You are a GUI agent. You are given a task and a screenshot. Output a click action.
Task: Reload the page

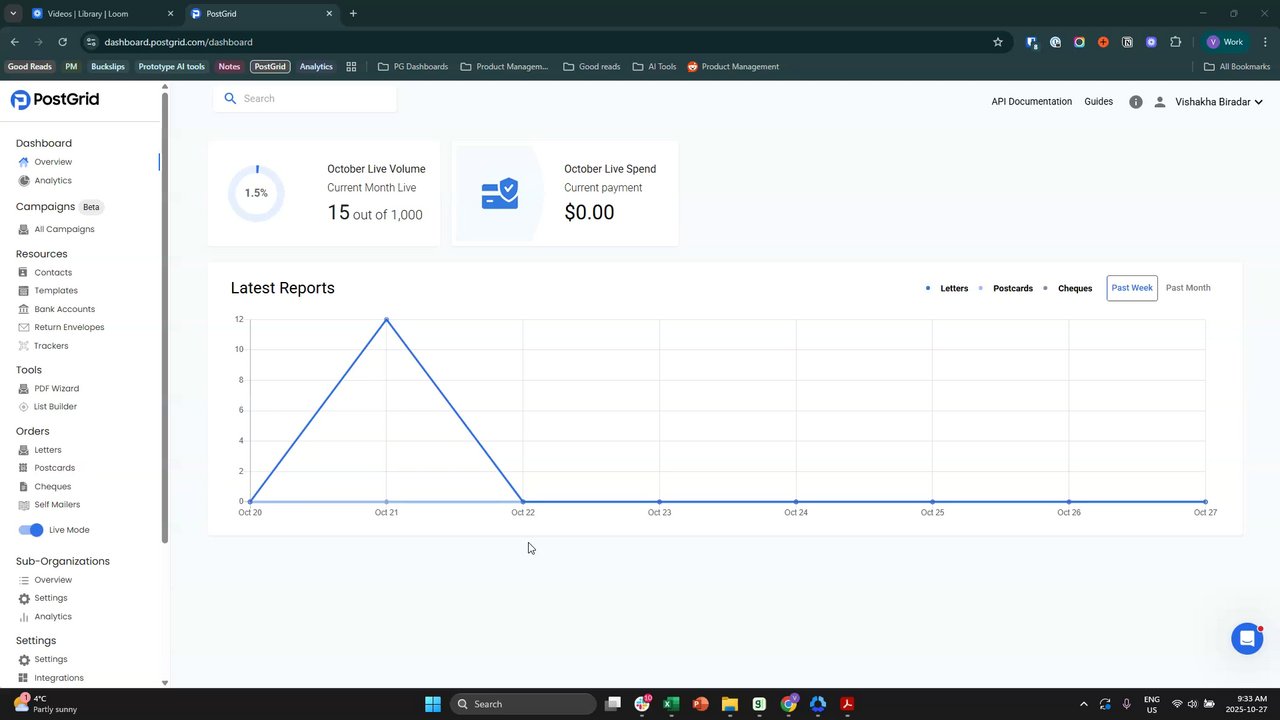point(62,42)
